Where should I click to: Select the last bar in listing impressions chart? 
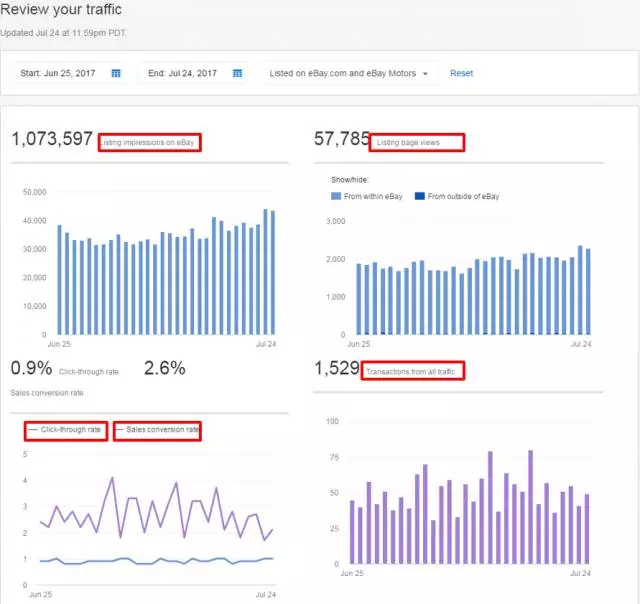click(x=273, y=272)
